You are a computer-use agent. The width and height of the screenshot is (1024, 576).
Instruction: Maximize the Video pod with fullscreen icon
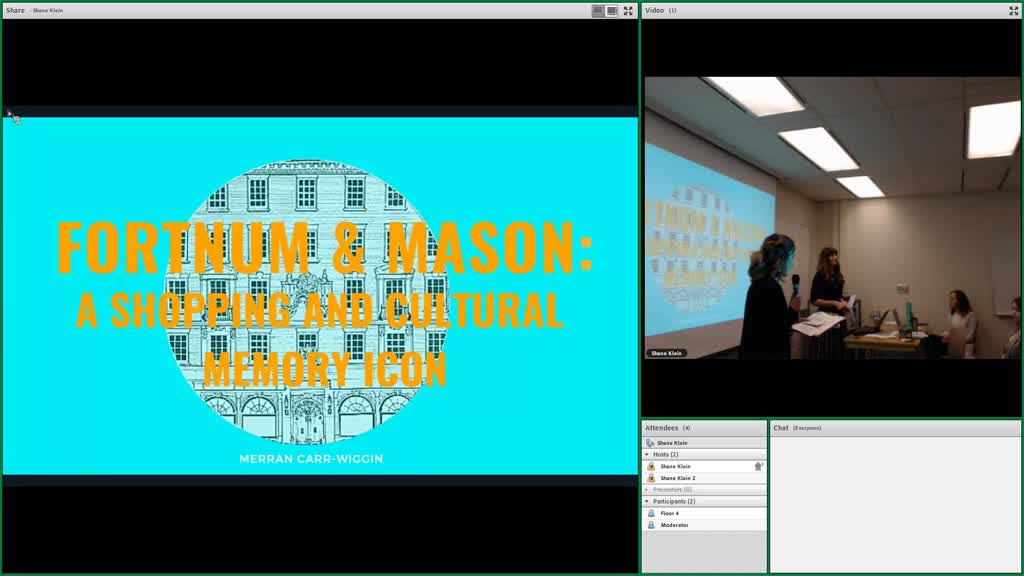point(1014,10)
